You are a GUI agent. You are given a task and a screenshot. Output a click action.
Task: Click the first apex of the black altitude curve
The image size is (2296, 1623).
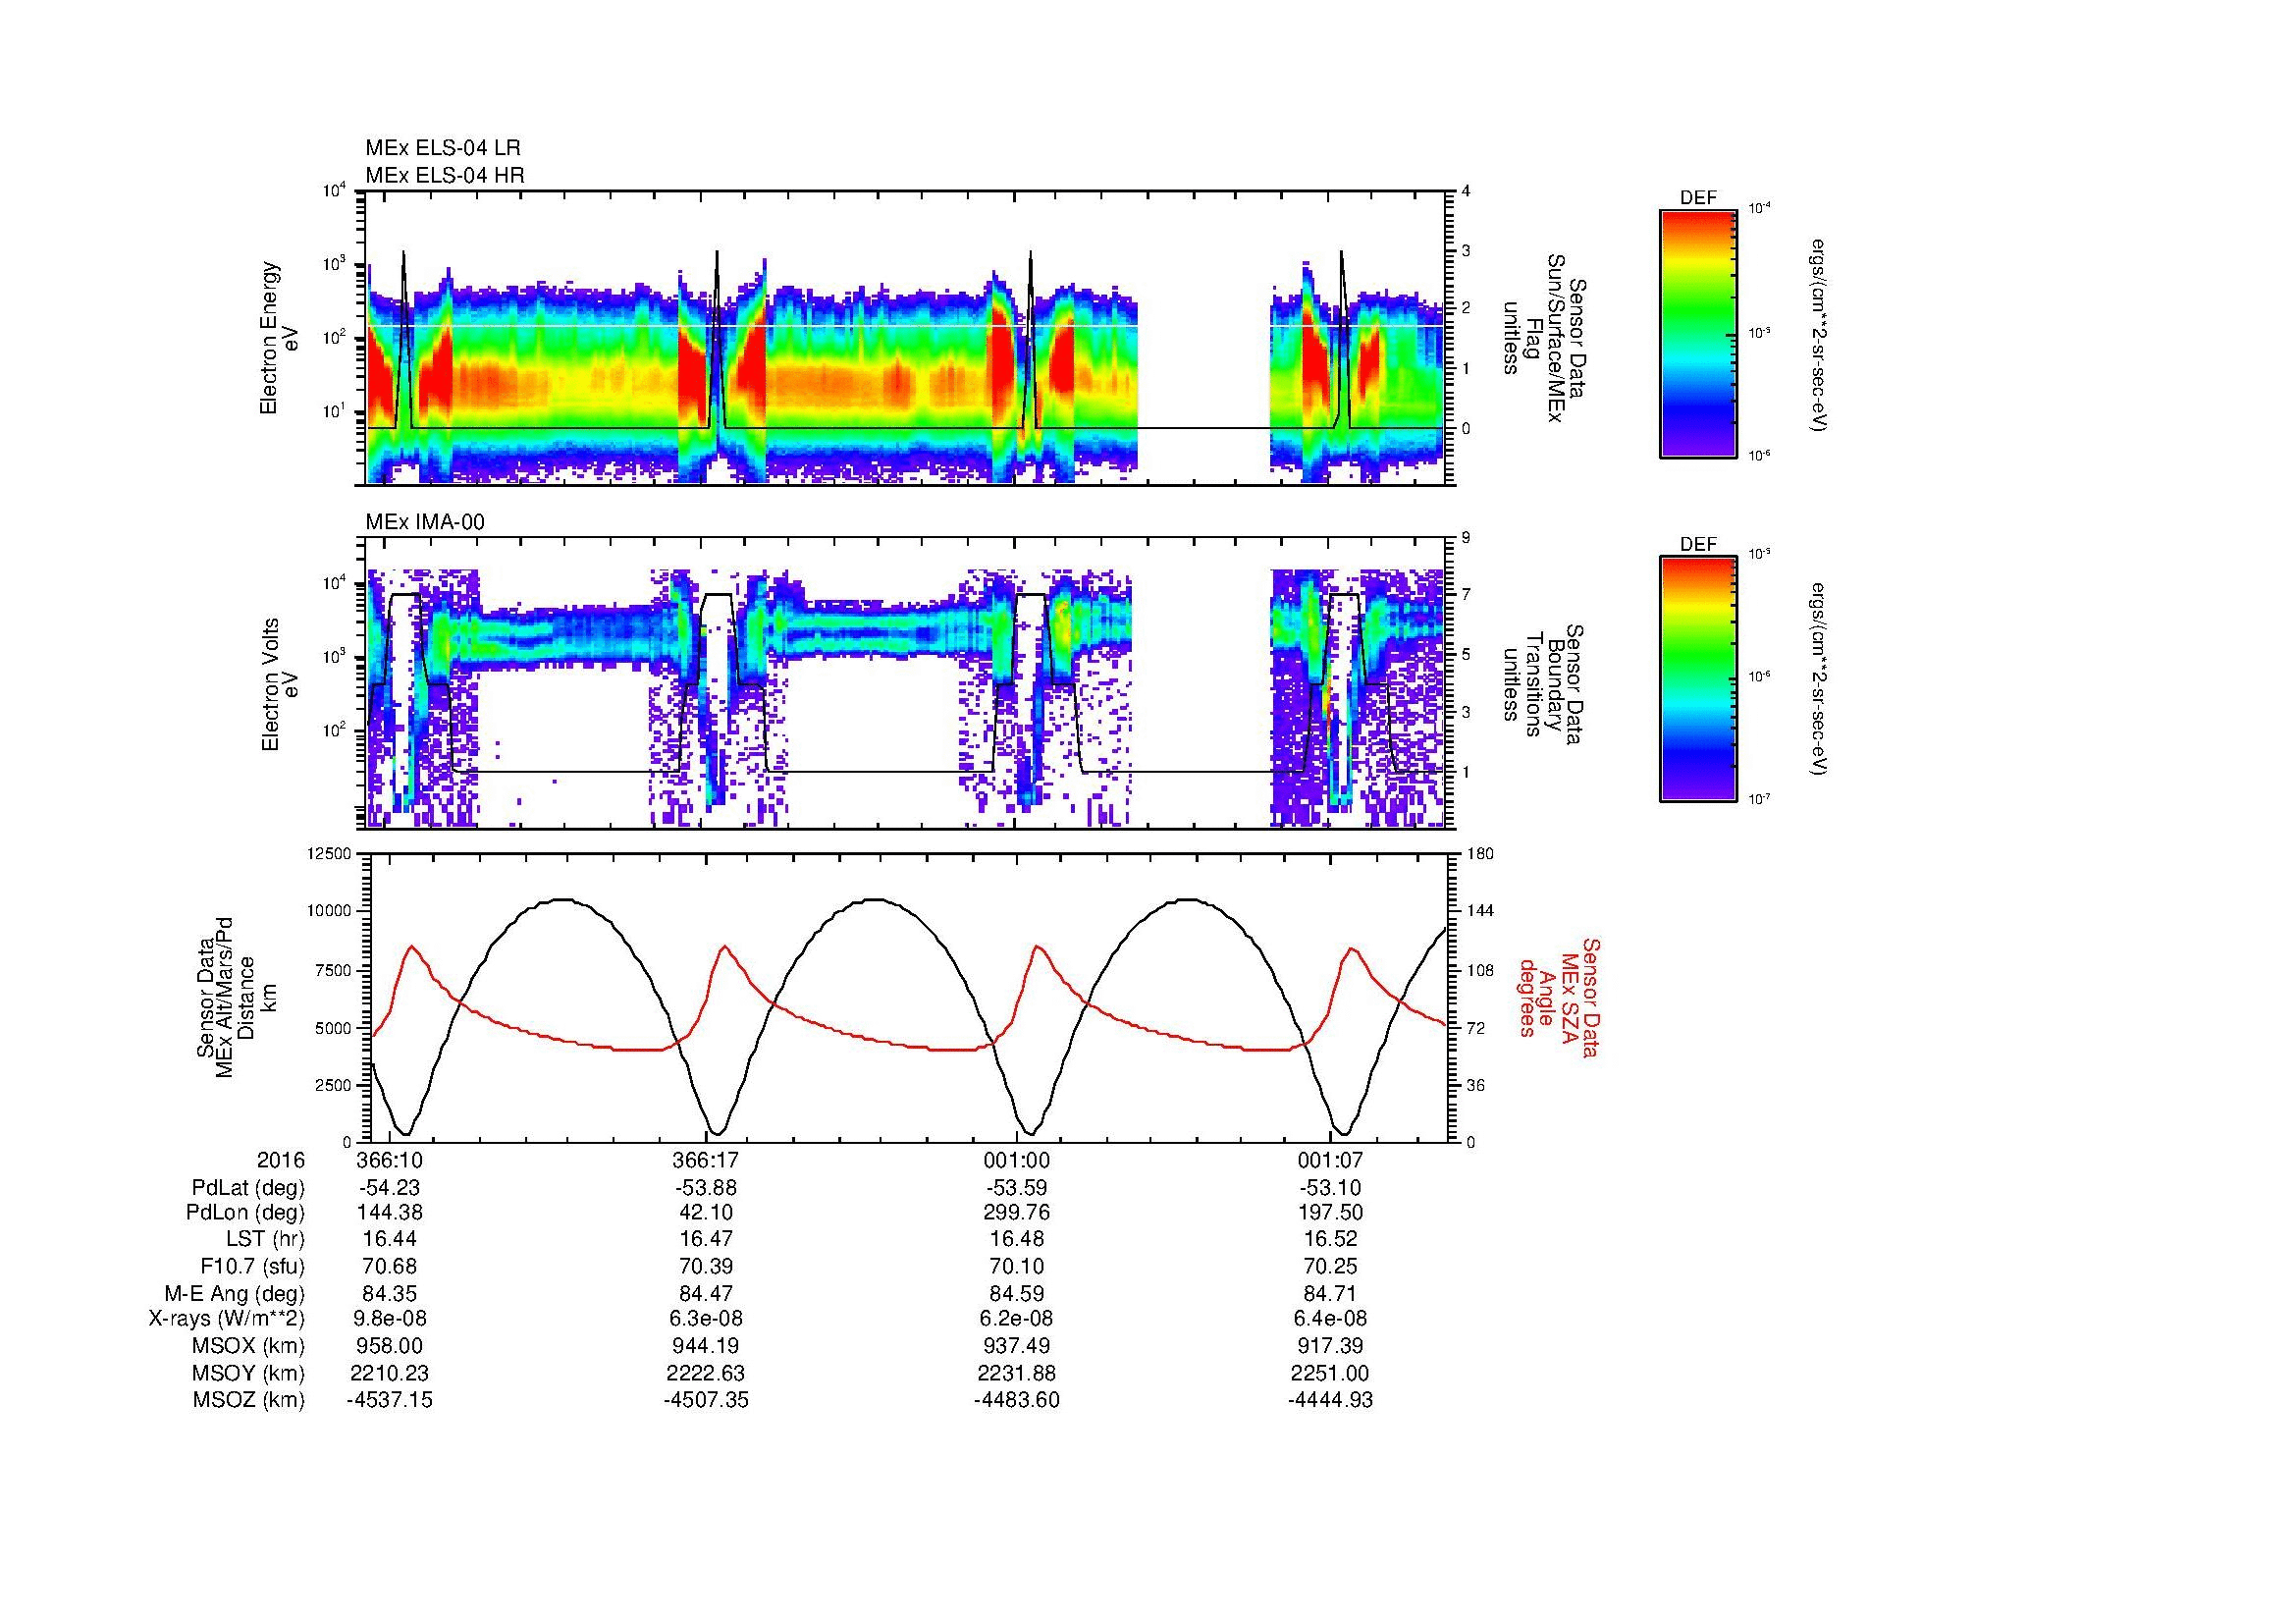563,899
